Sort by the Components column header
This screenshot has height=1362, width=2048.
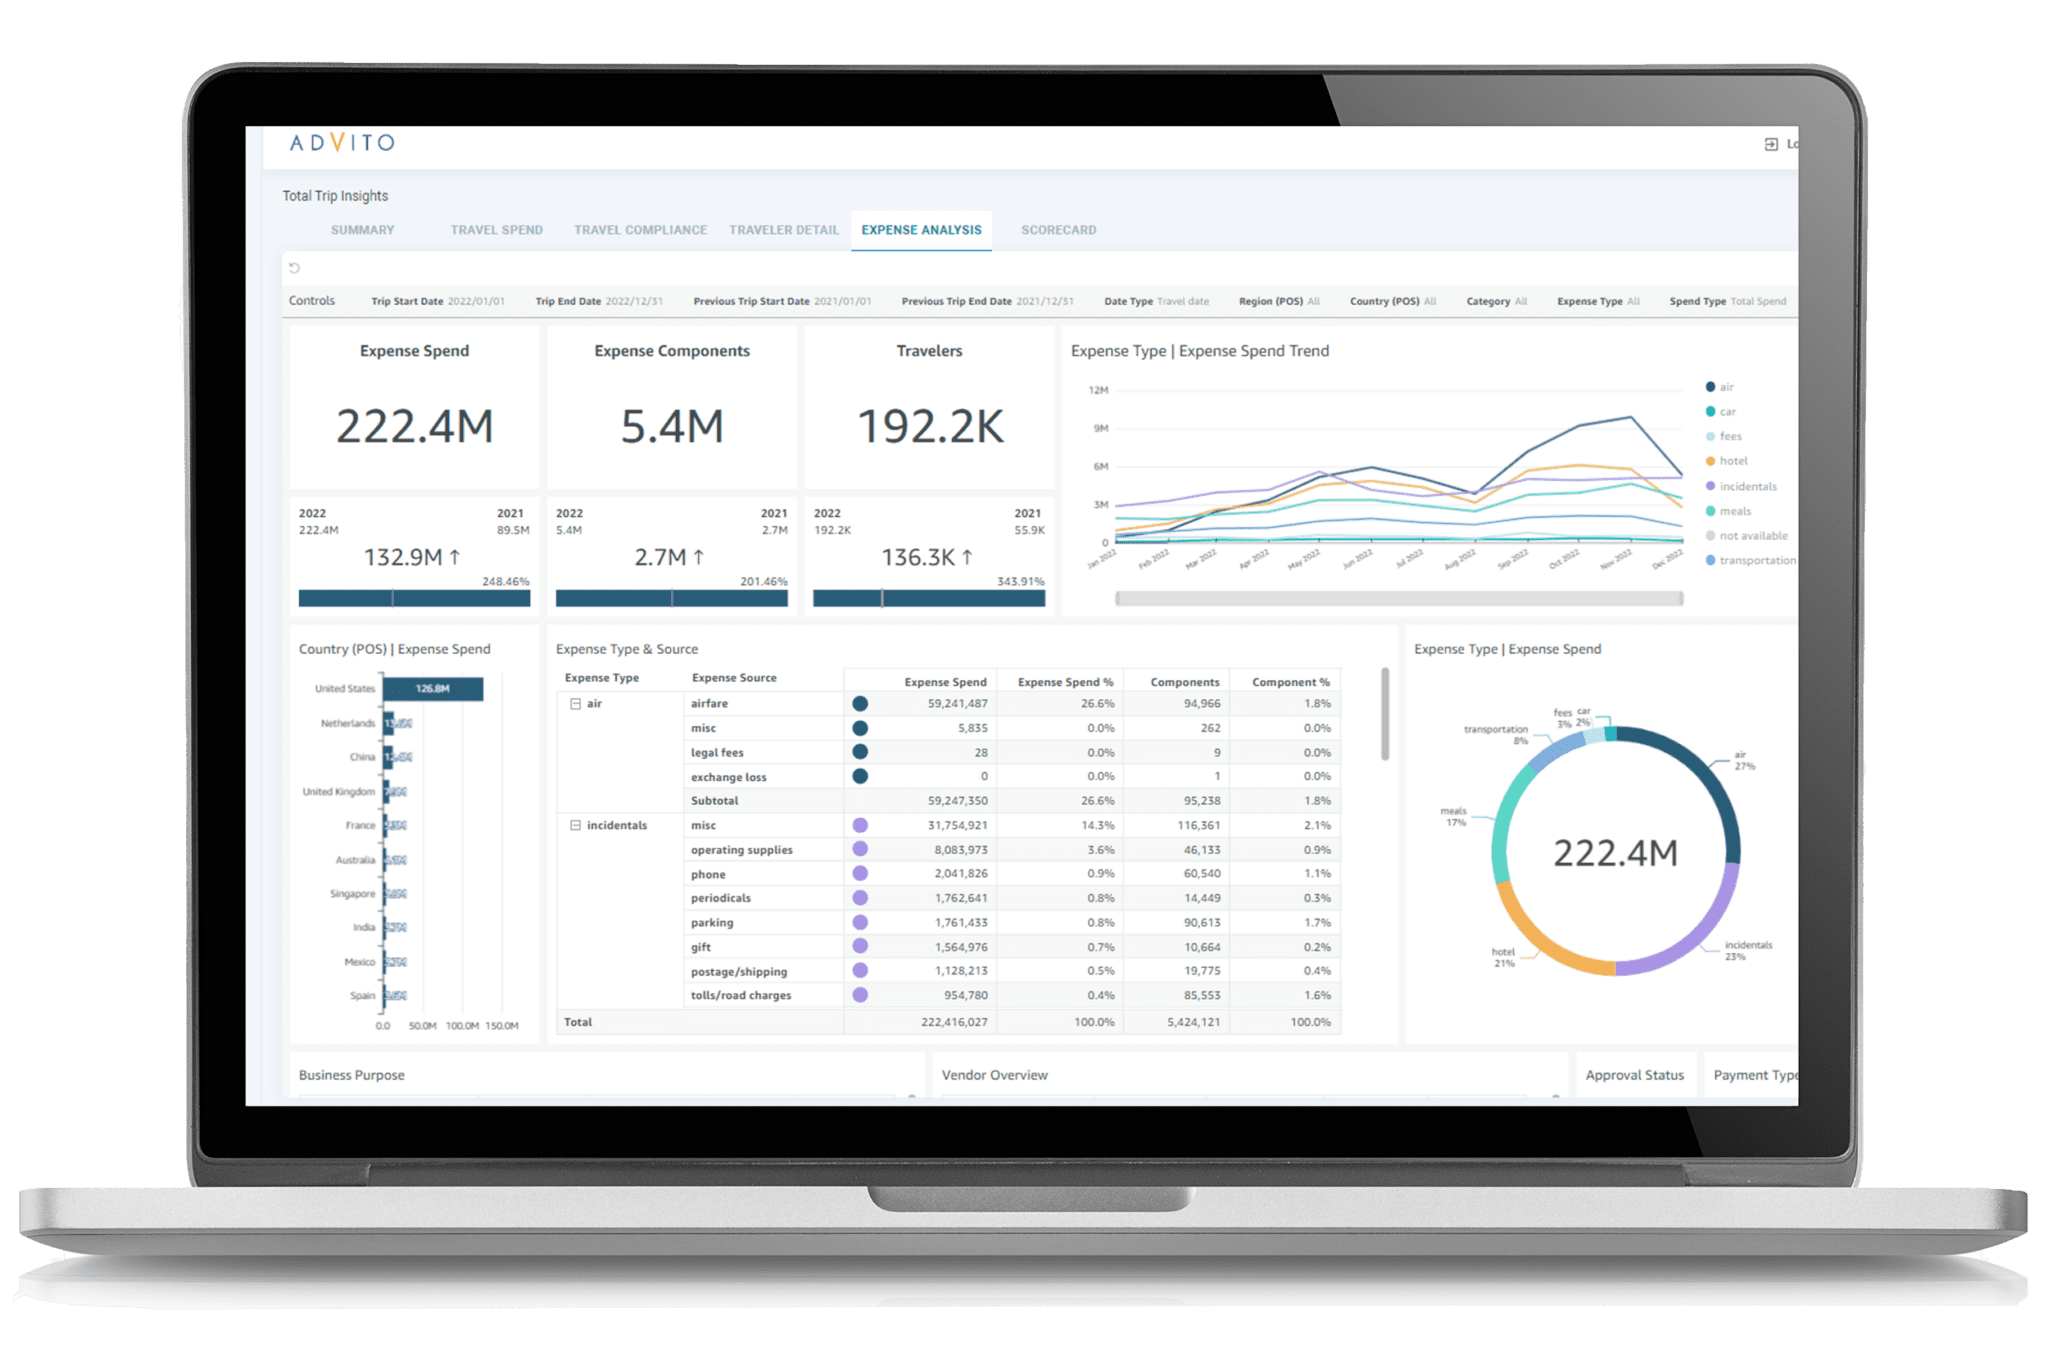[1184, 682]
